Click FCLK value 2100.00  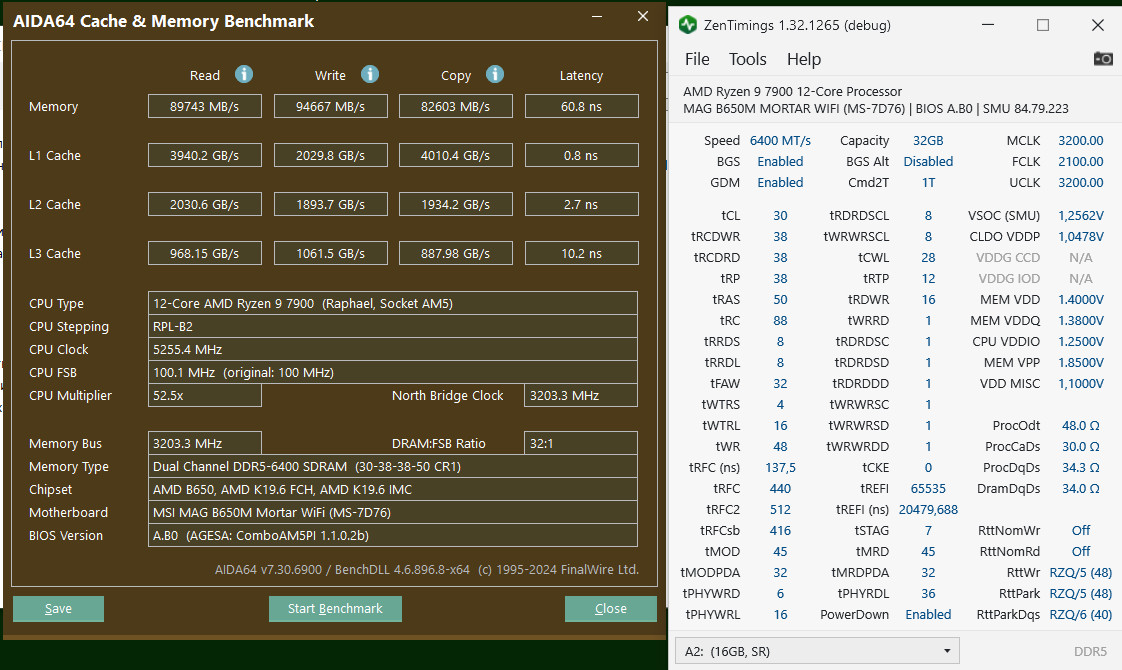(1080, 162)
